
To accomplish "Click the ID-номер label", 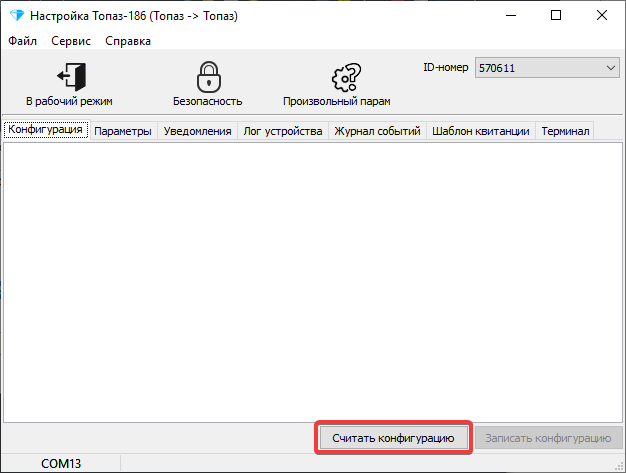I will pos(446,67).
